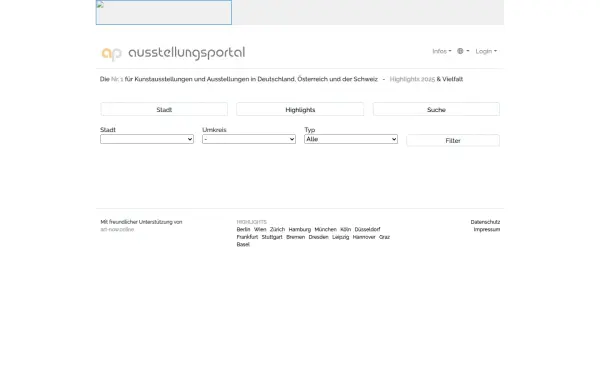
Task: Select Stuttgart in footer highlights
Action: 272,237
